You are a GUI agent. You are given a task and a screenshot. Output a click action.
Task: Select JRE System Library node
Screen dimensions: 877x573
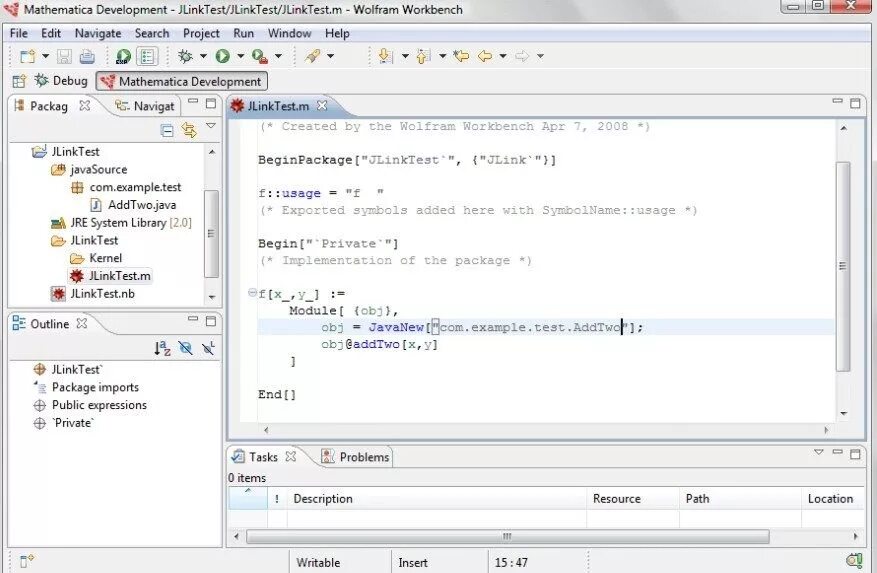pos(121,223)
